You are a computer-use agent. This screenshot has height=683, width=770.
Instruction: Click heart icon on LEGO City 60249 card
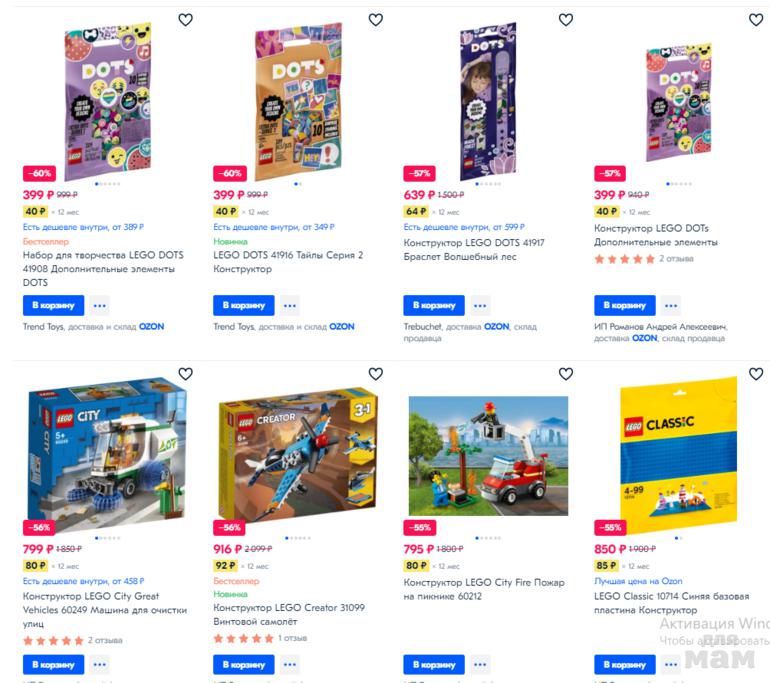(x=185, y=374)
